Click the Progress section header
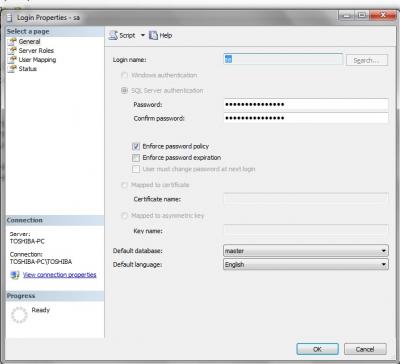400x364 pixels. 55,296
